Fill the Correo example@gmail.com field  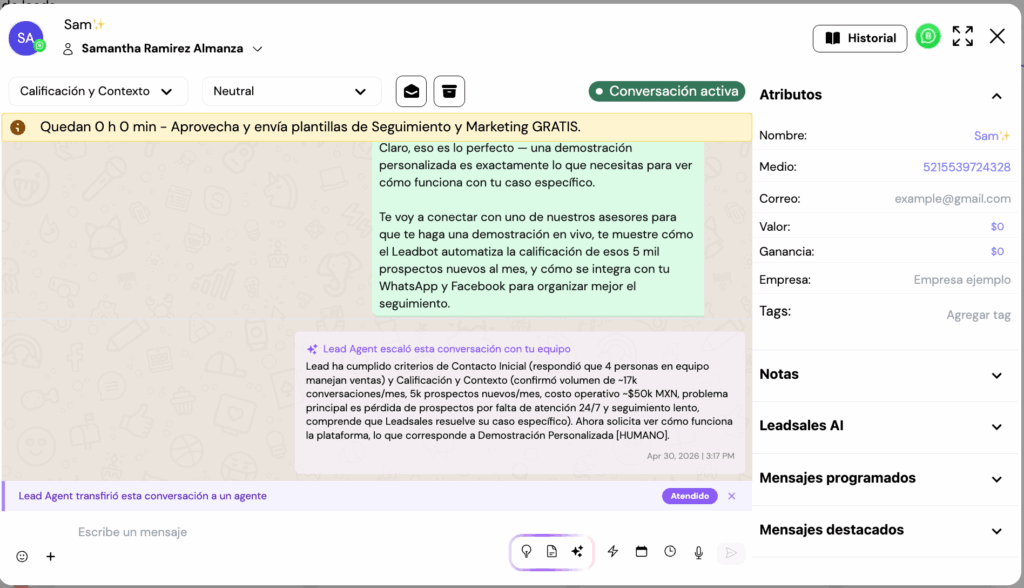[x=952, y=199]
